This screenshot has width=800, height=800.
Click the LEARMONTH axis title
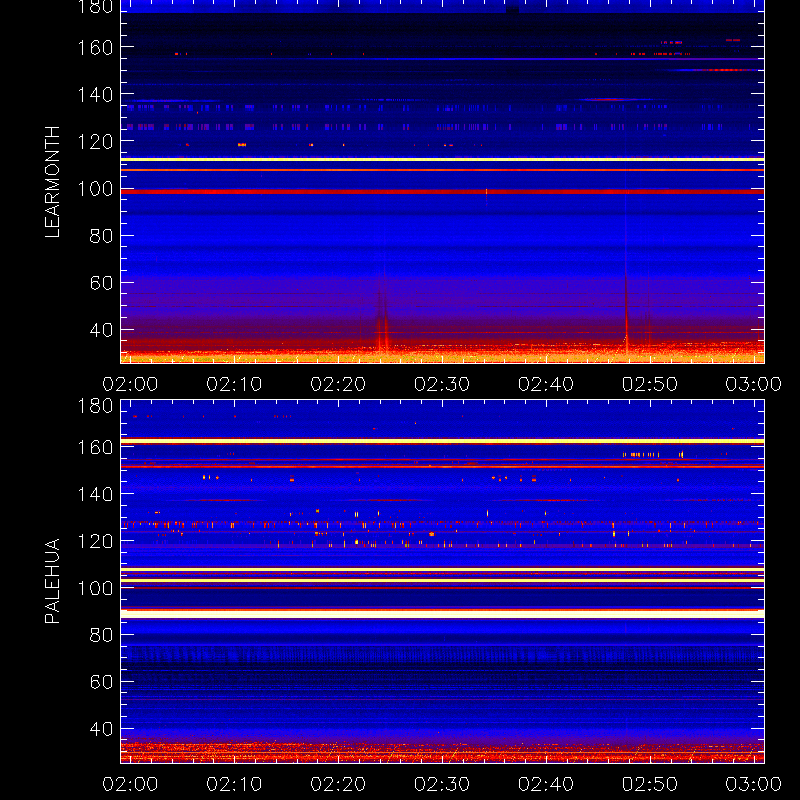tap(53, 182)
